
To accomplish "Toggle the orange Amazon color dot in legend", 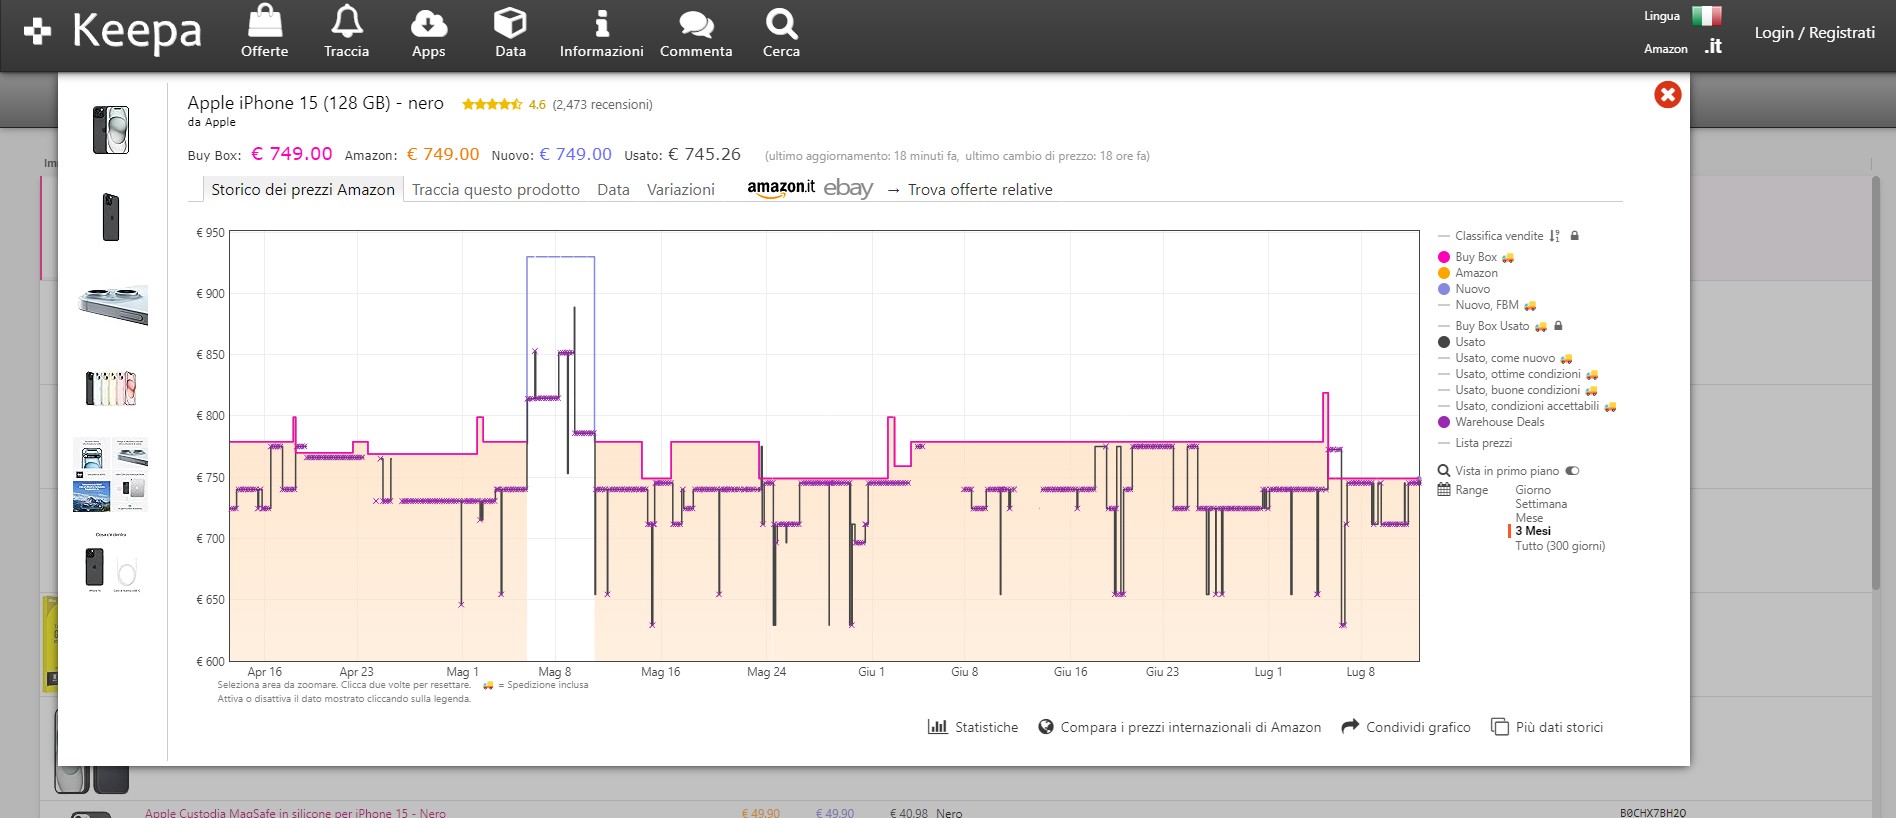I will [x=1443, y=273].
